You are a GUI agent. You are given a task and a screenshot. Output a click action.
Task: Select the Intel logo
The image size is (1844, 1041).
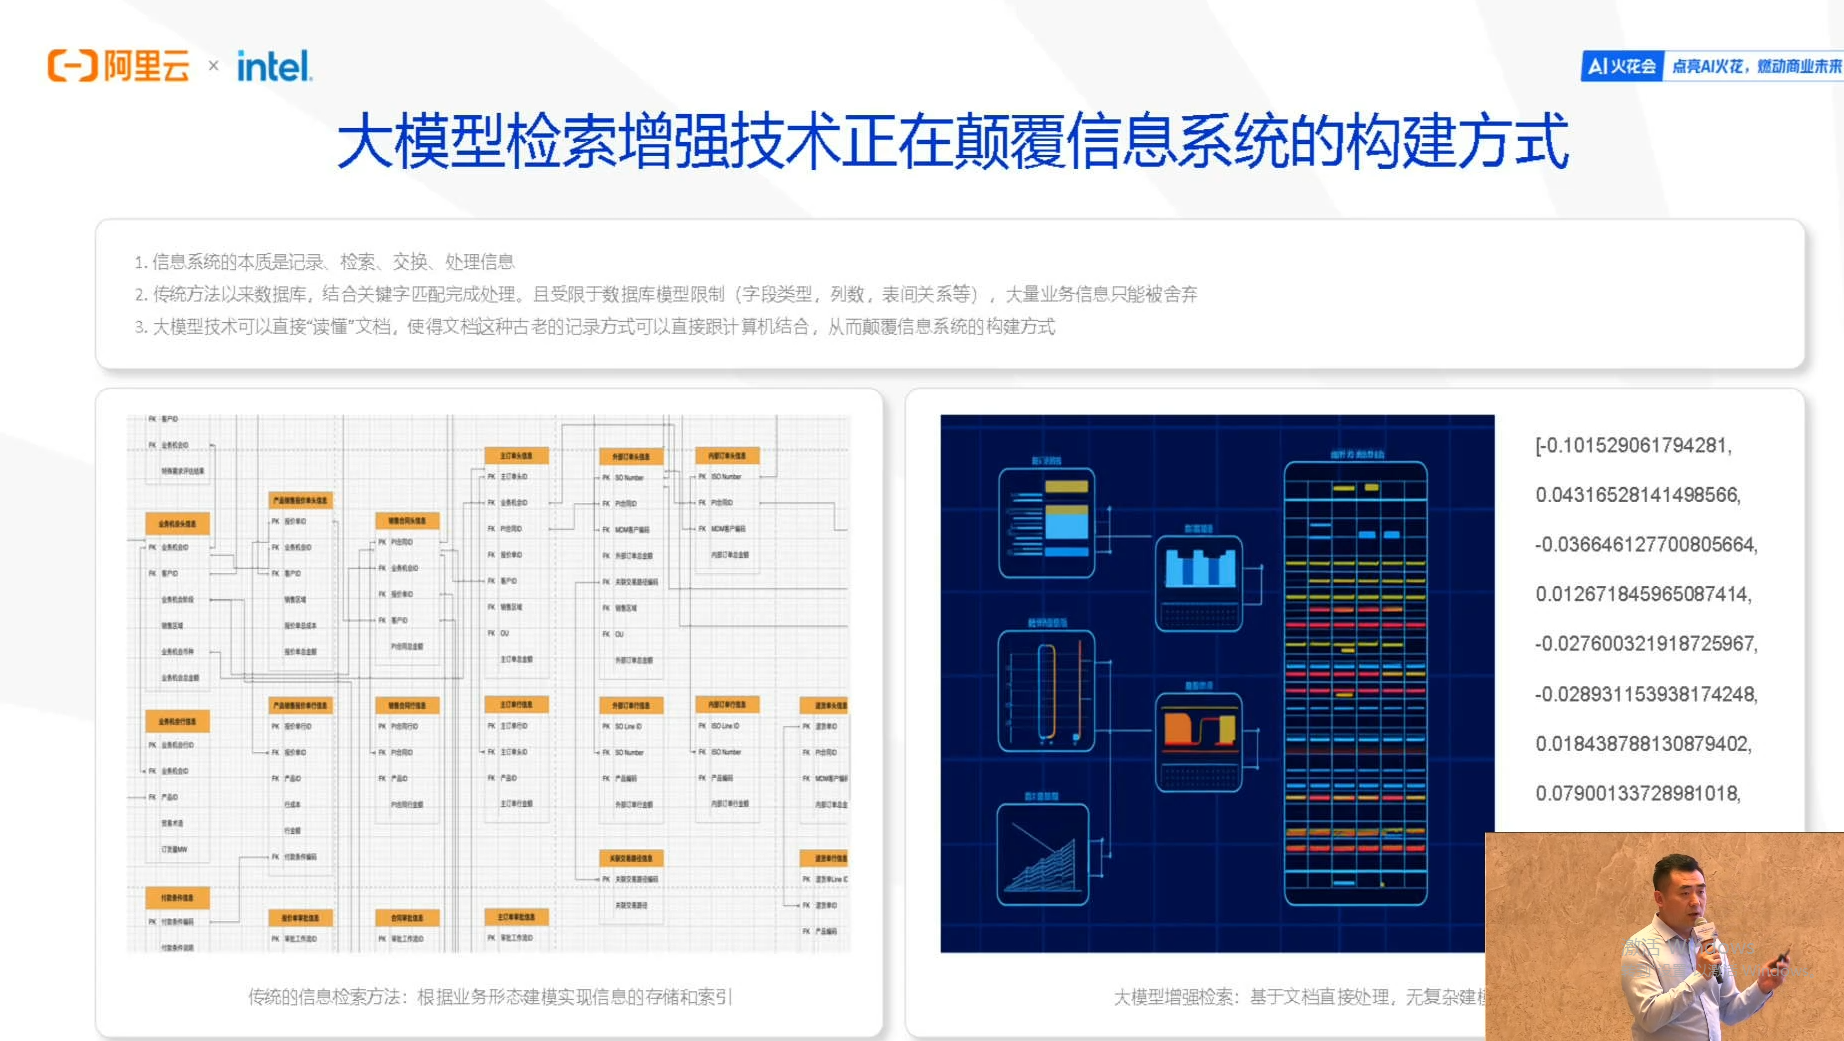coord(273,66)
